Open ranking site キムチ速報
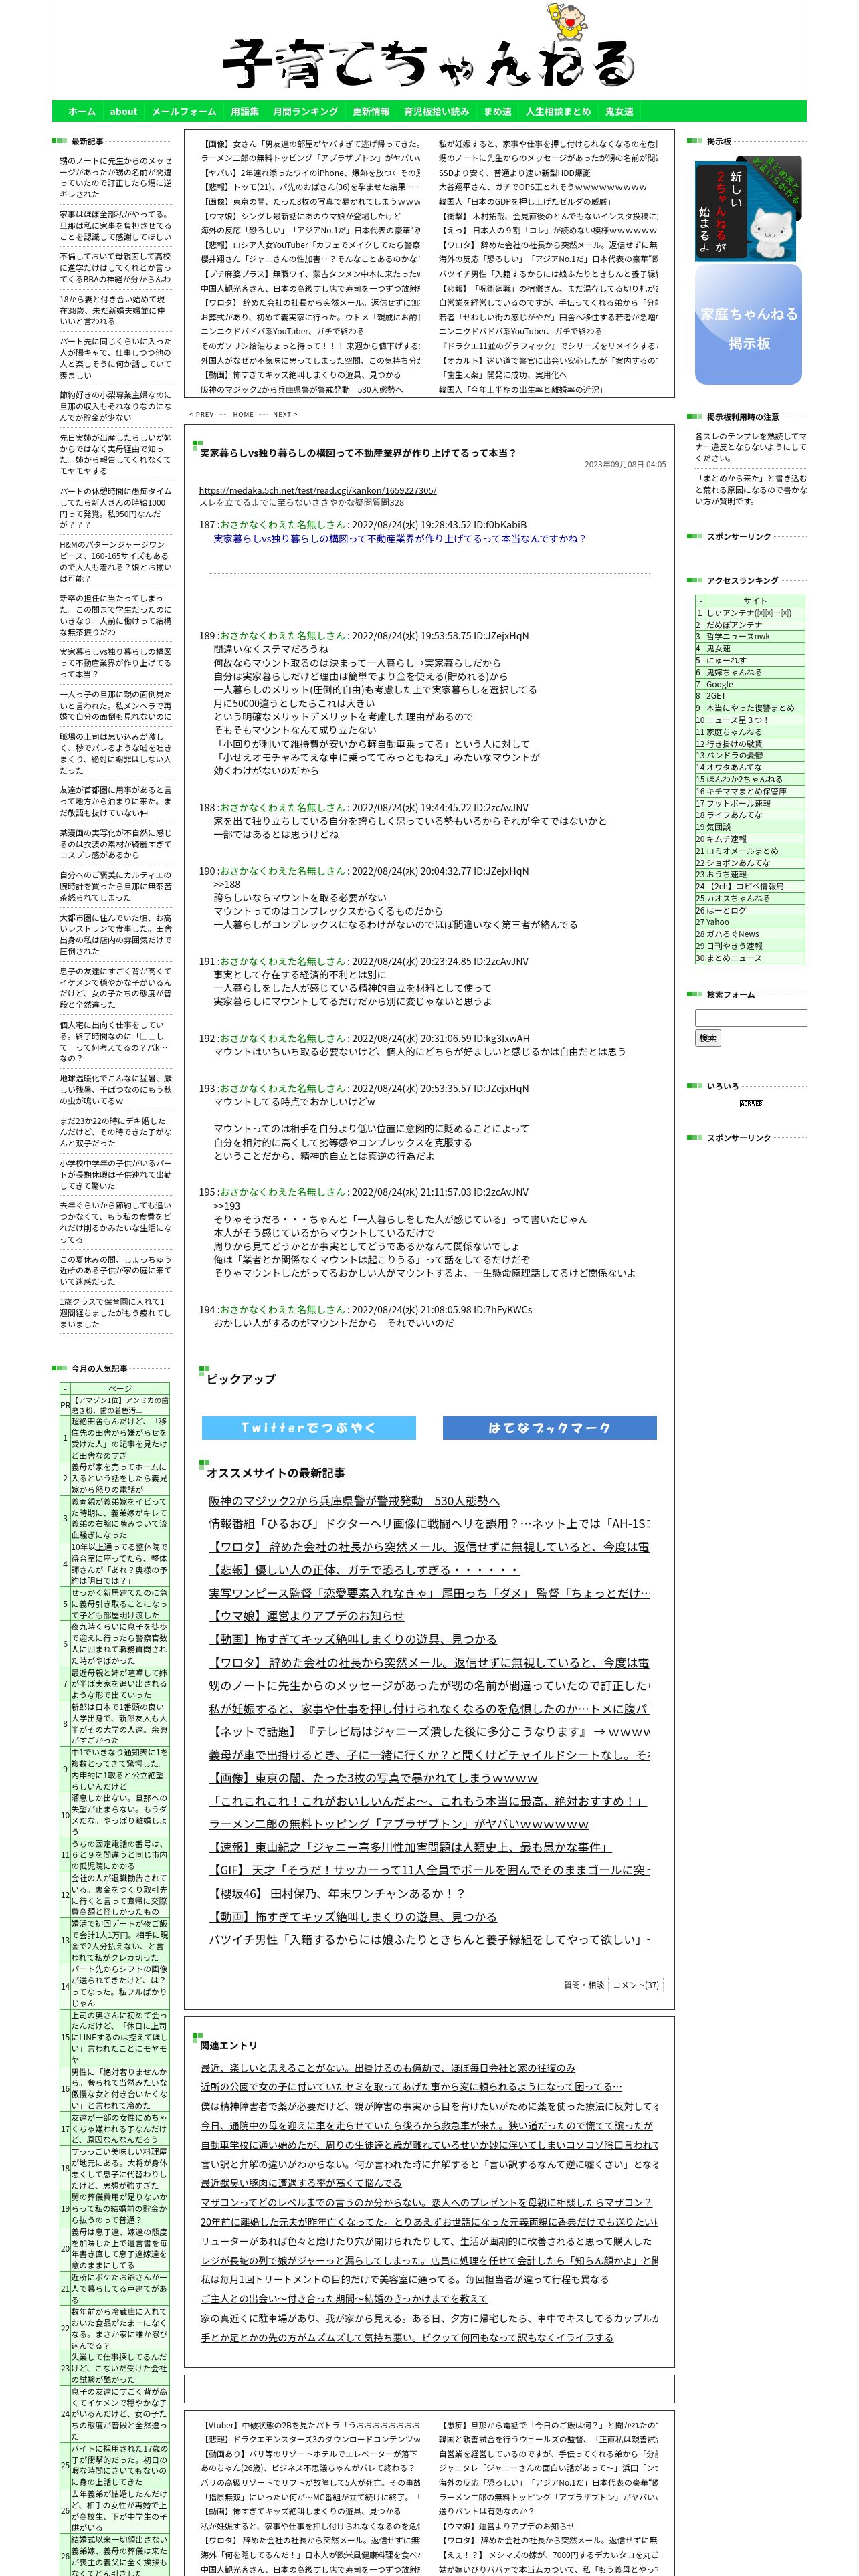 click(x=726, y=839)
